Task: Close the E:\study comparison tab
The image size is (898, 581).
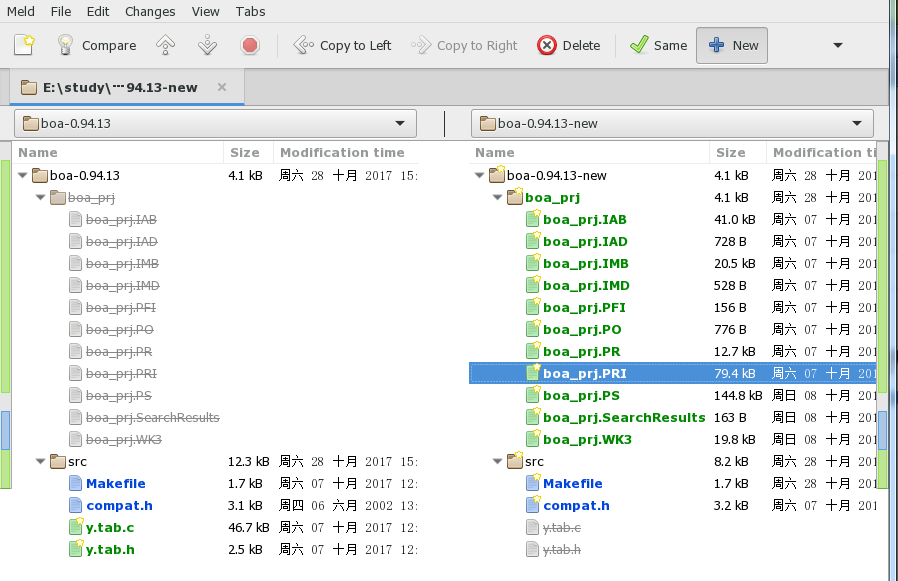Action: [x=222, y=87]
